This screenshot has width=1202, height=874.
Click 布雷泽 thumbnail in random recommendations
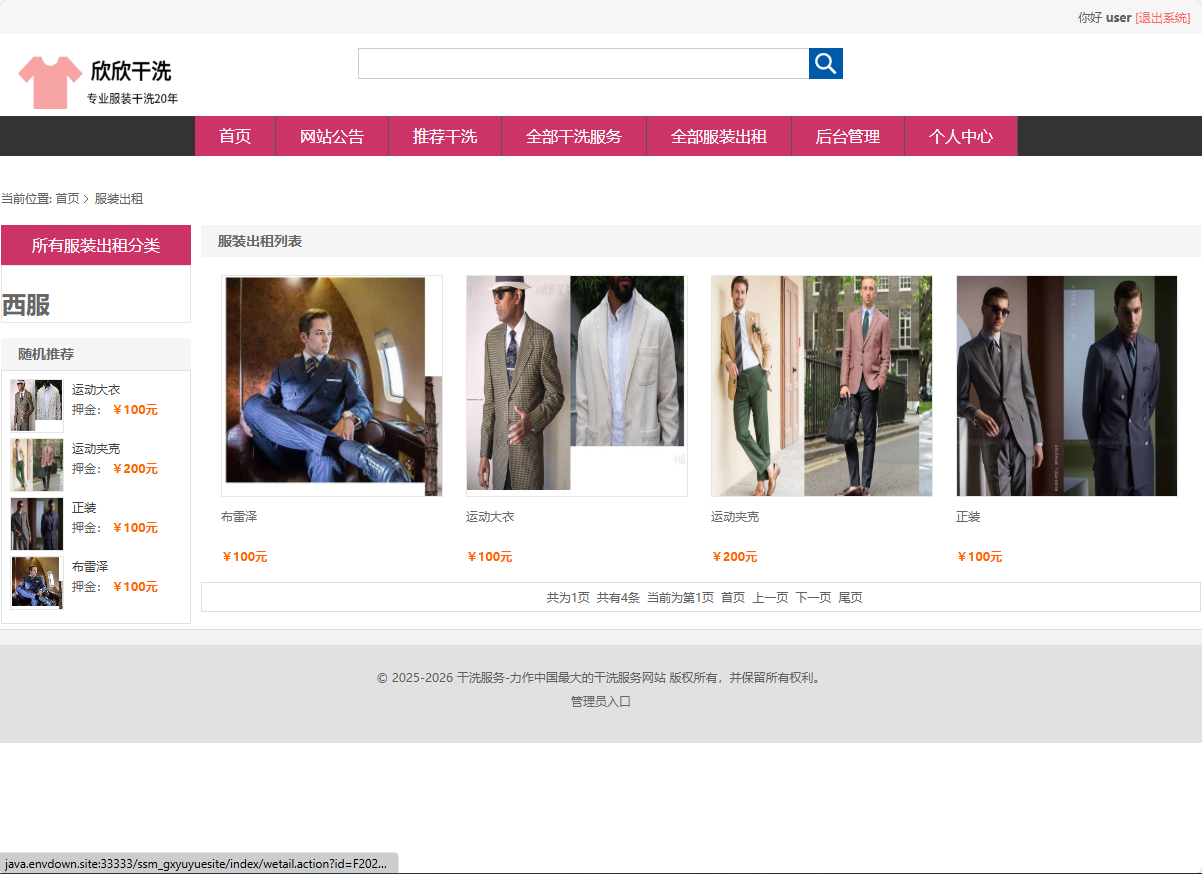pos(36,582)
